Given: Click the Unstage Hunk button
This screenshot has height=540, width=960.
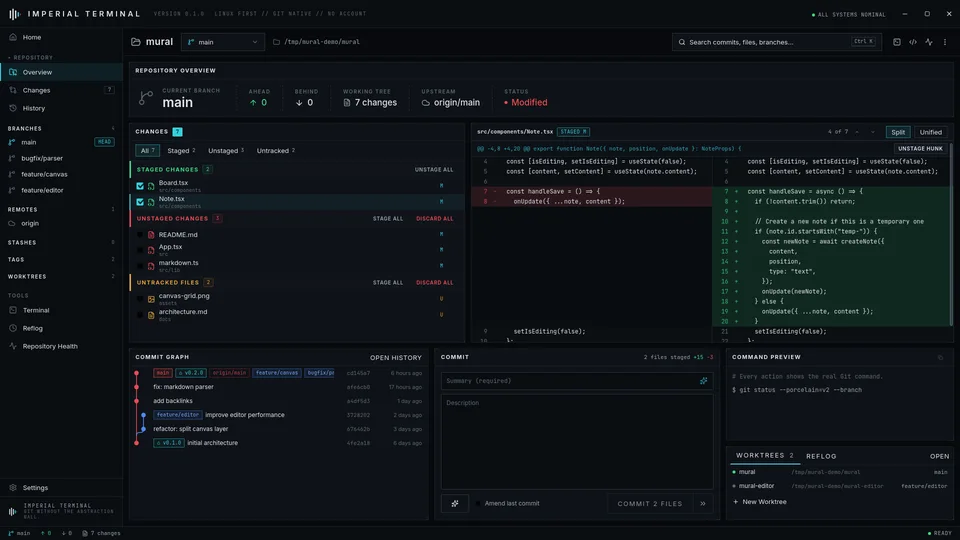Looking at the screenshot, I should click(920, 149).
